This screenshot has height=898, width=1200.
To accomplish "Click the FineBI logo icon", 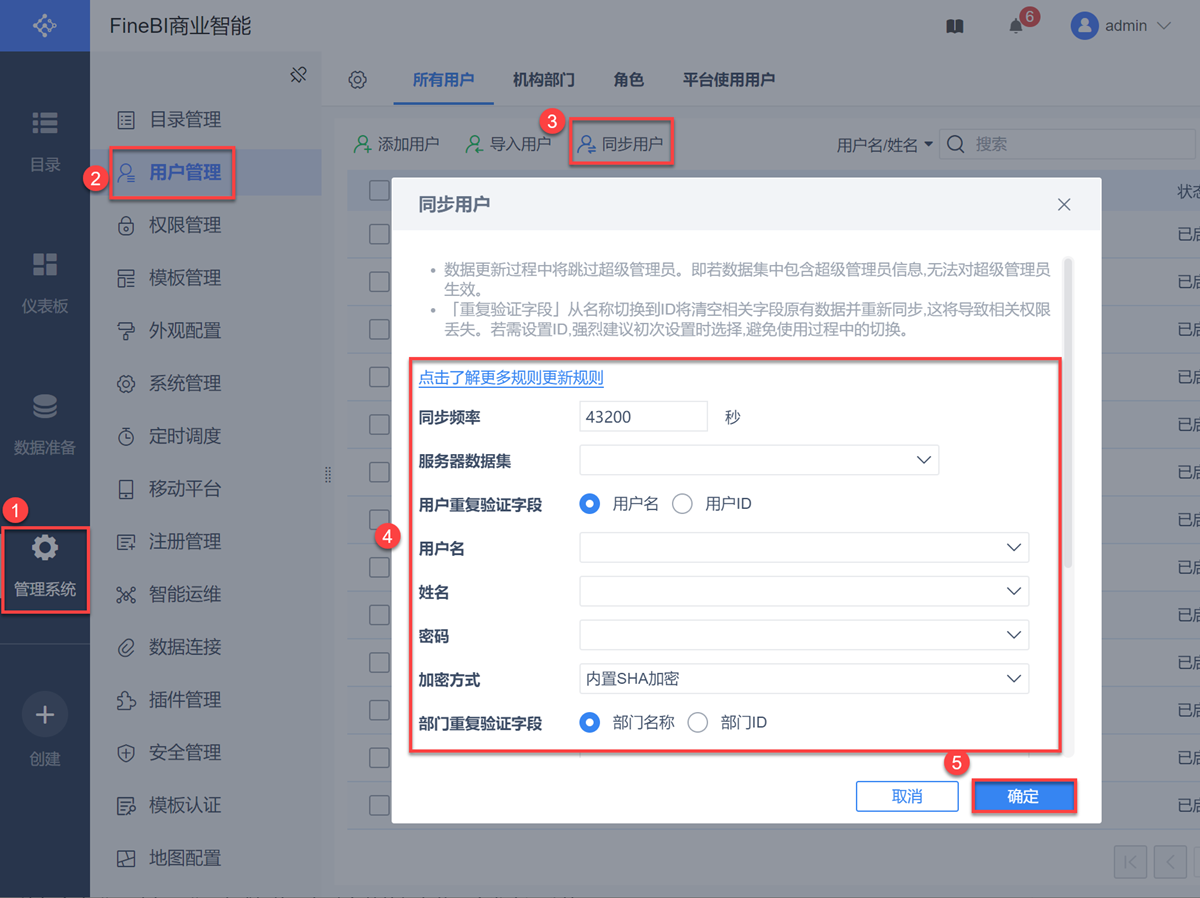I will [44, 25].
